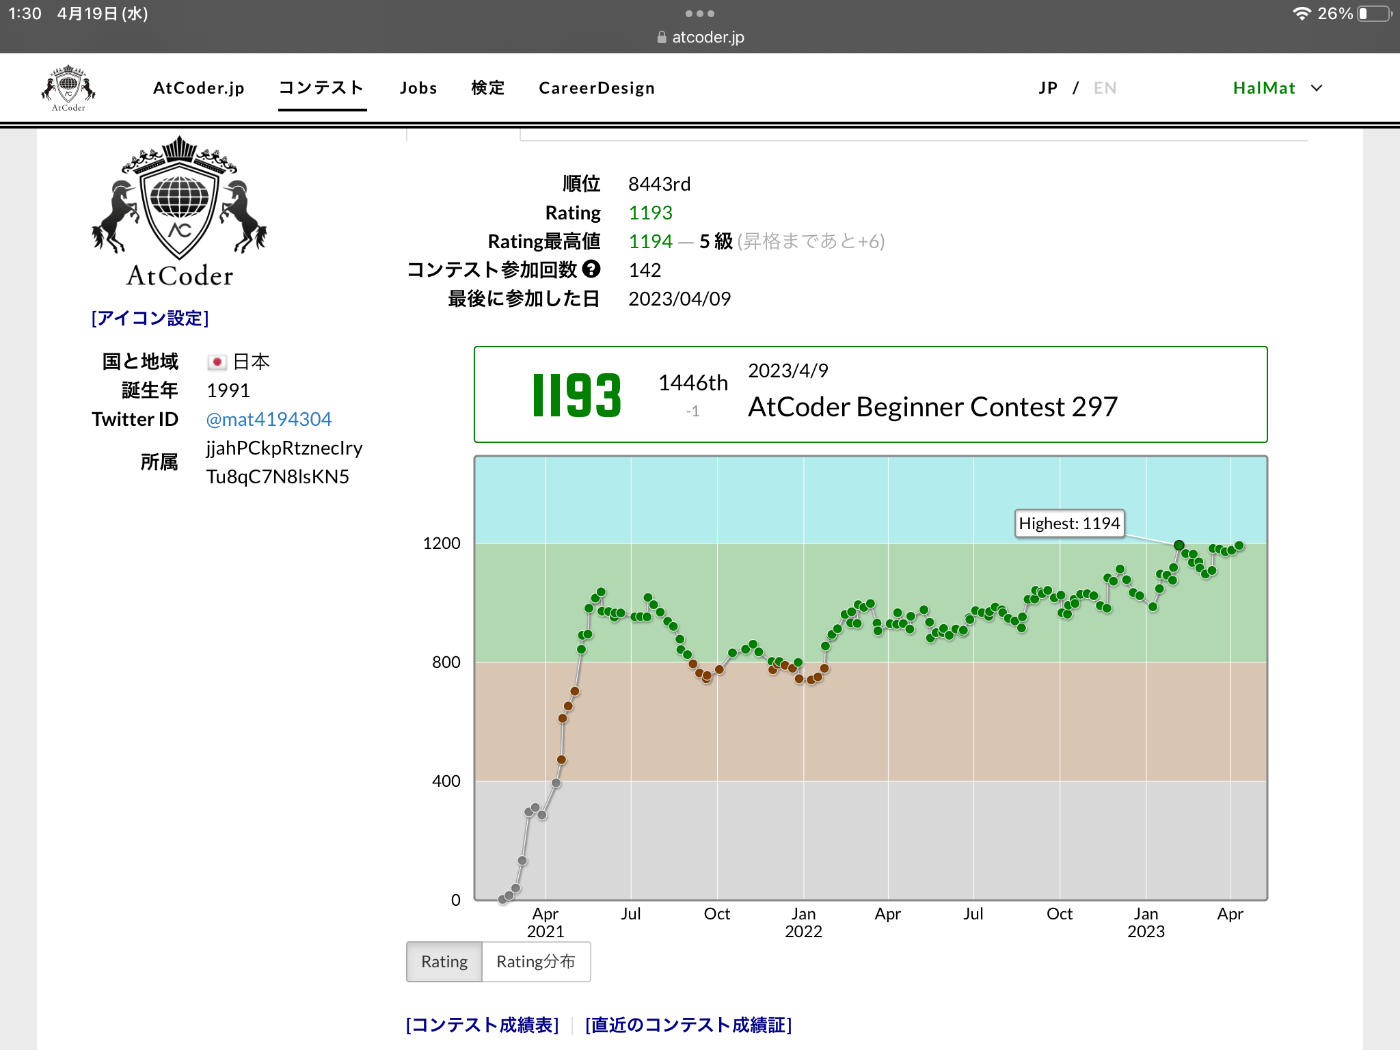Click the 日本 country text
The image size is (1400, 1050).
[x=251, y=362]
